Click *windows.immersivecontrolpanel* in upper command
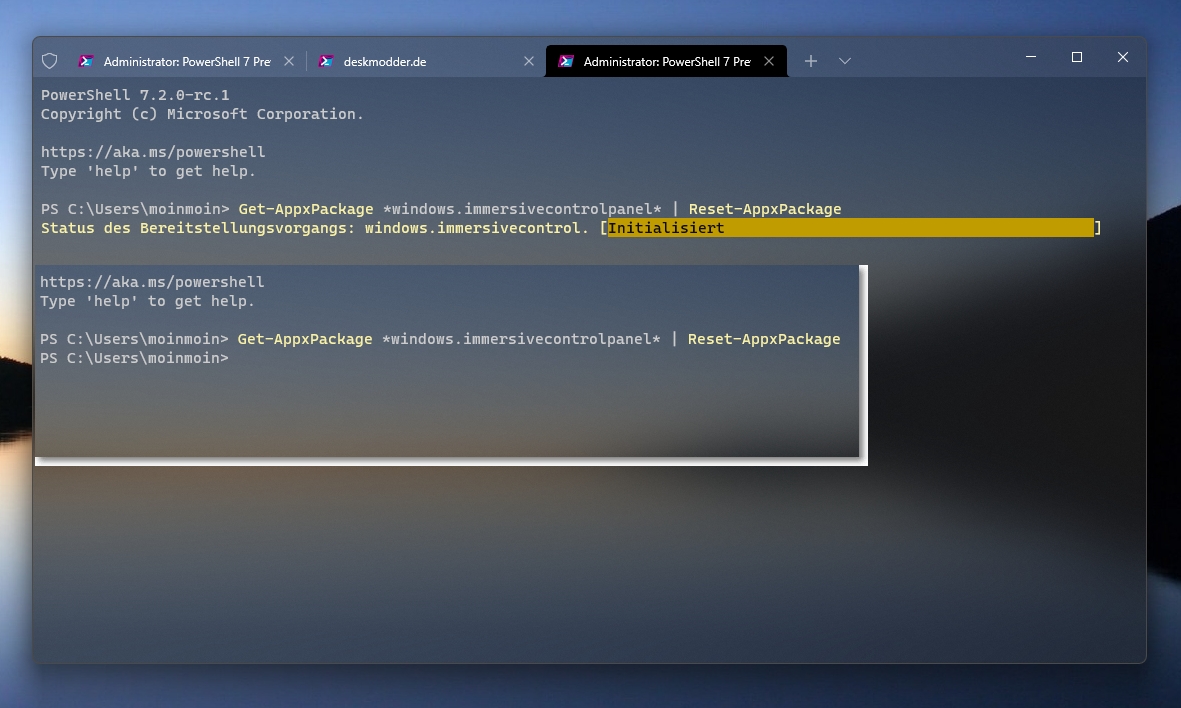 coord(522,209)
